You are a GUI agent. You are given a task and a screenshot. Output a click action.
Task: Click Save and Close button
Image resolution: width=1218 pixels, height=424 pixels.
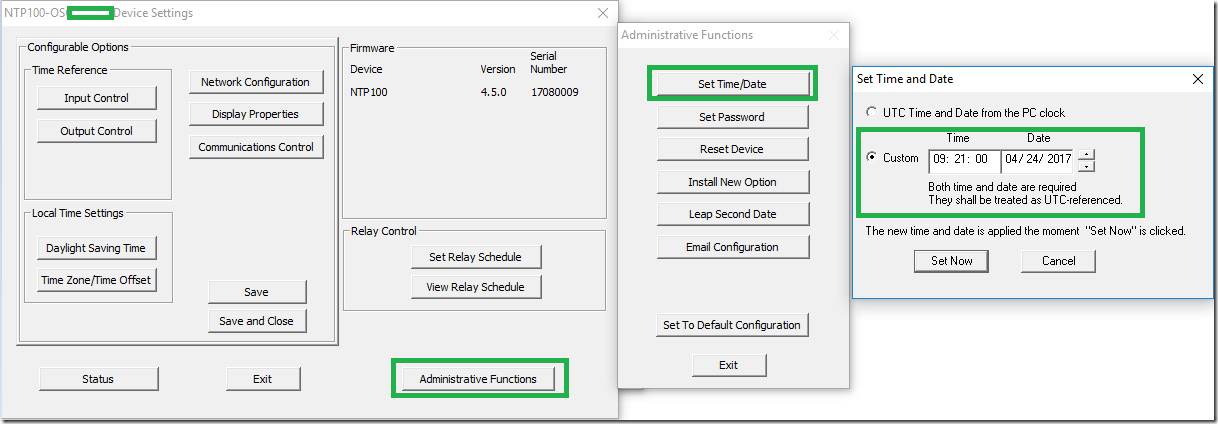coord(256,321)
